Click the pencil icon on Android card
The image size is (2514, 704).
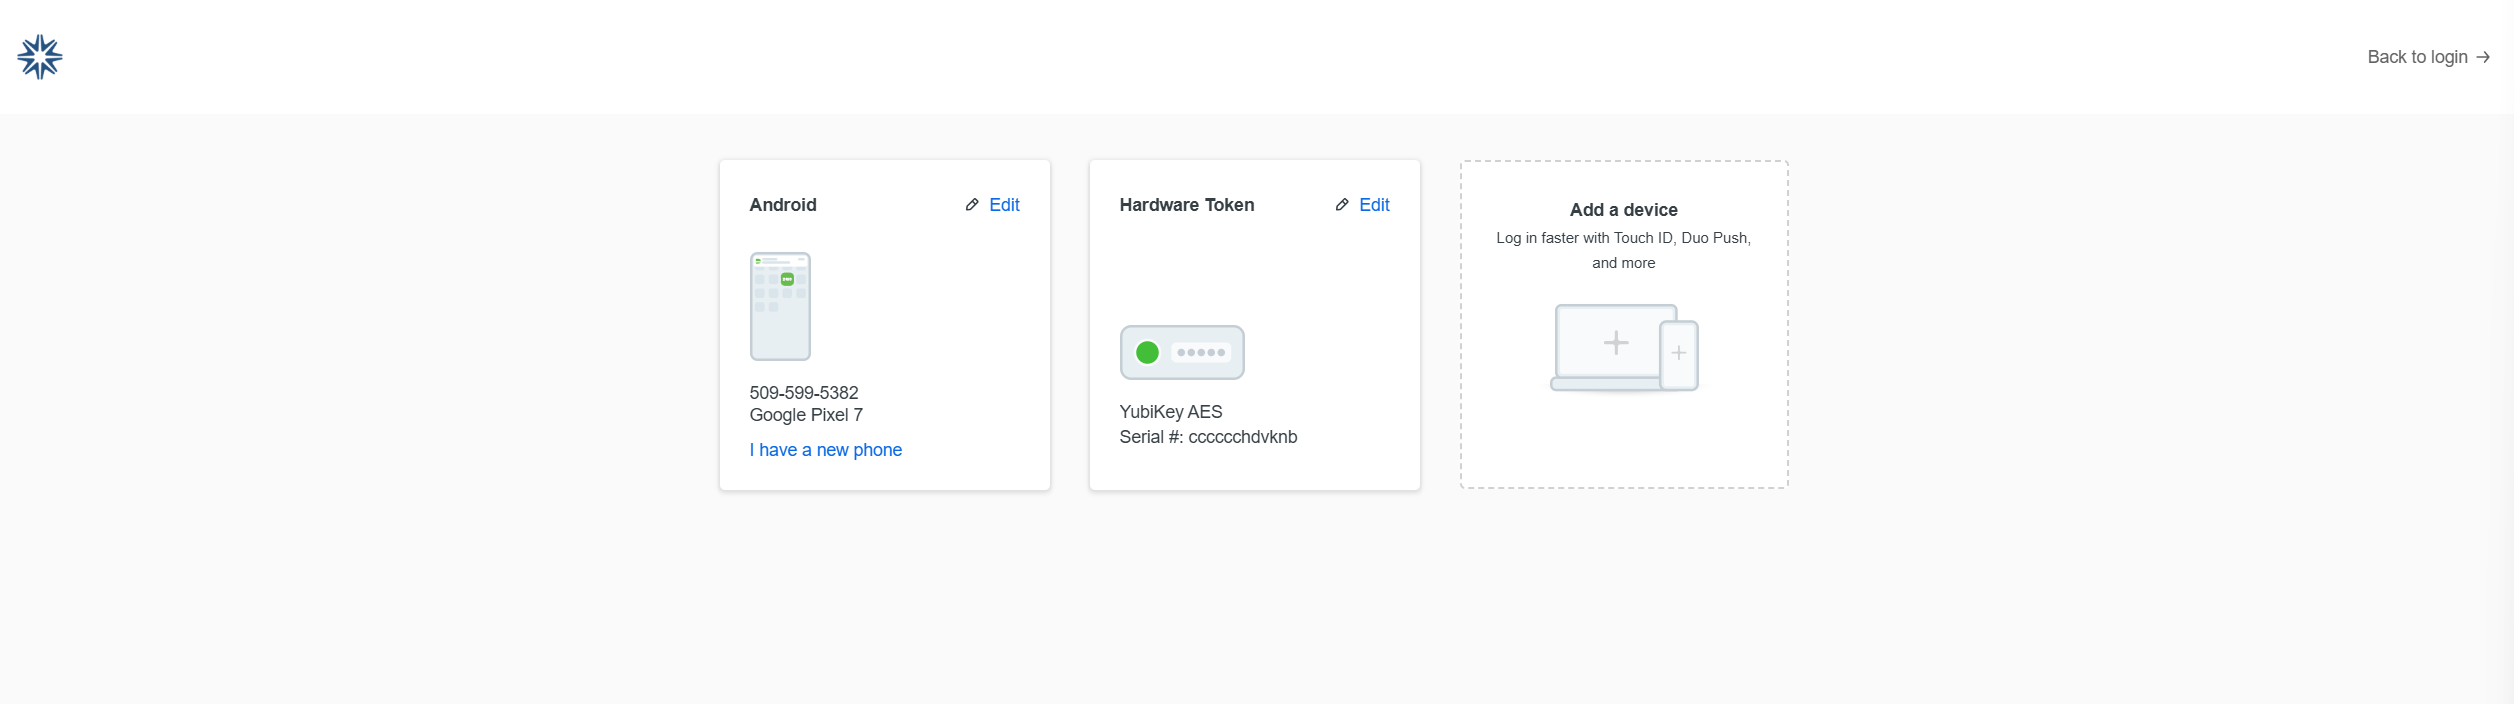pos(971,205)
